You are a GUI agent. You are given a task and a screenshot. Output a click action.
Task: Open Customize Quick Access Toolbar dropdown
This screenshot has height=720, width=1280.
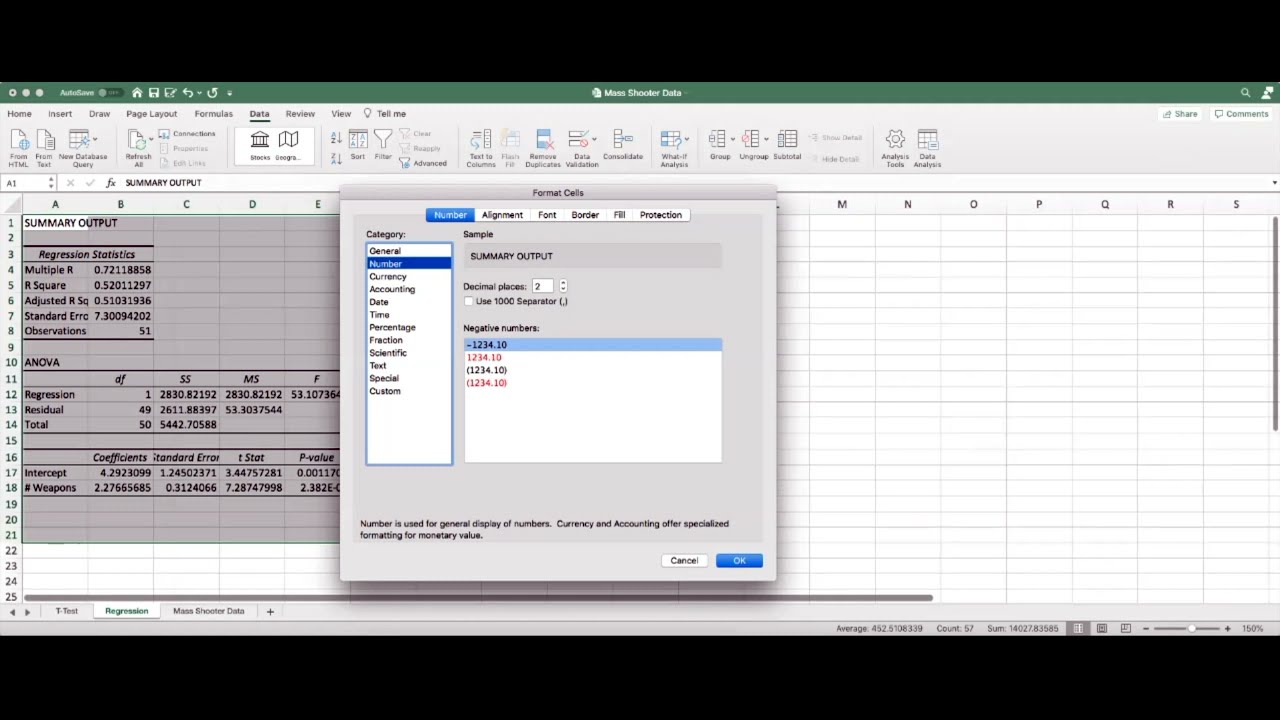click(x=229, y=93)
